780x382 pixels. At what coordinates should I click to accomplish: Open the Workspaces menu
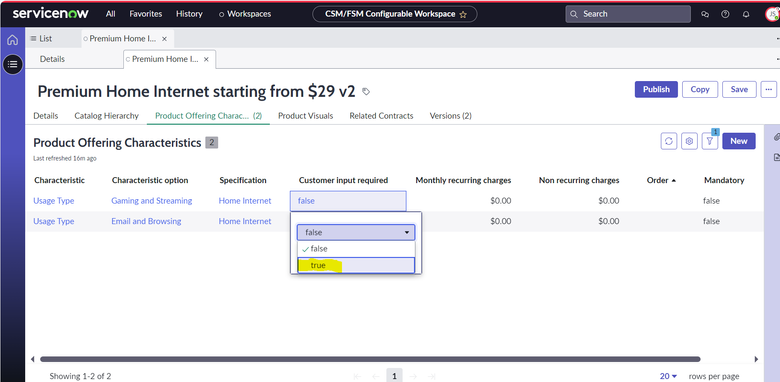(x=245, y=14)
